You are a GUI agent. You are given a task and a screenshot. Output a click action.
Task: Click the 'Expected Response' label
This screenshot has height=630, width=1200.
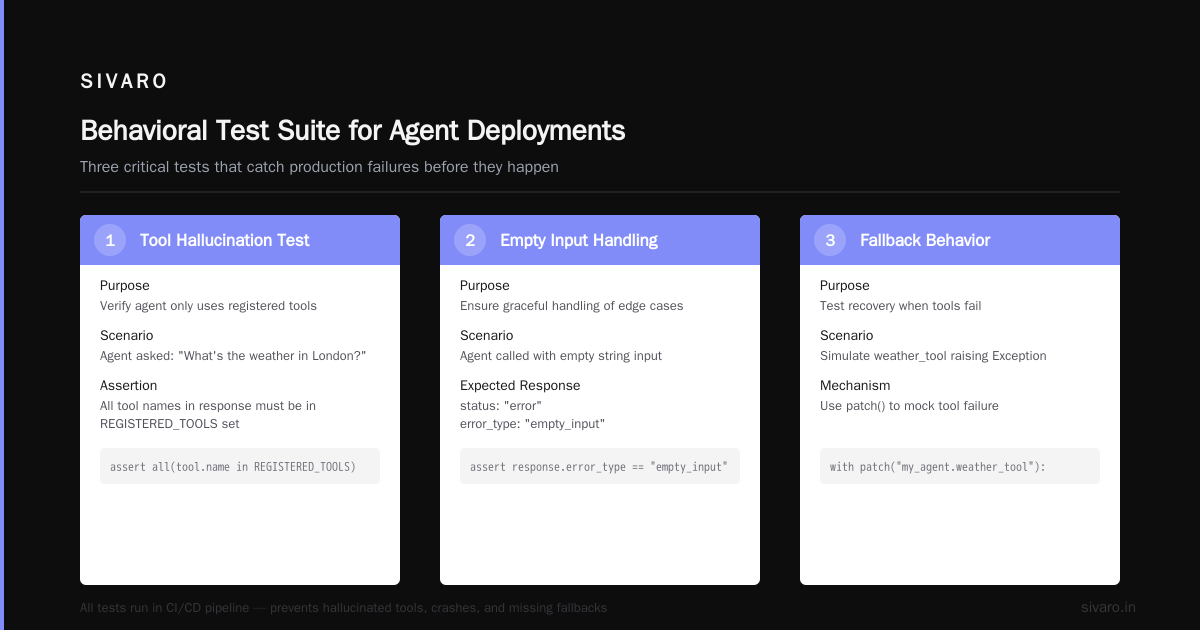click(520, 385)
